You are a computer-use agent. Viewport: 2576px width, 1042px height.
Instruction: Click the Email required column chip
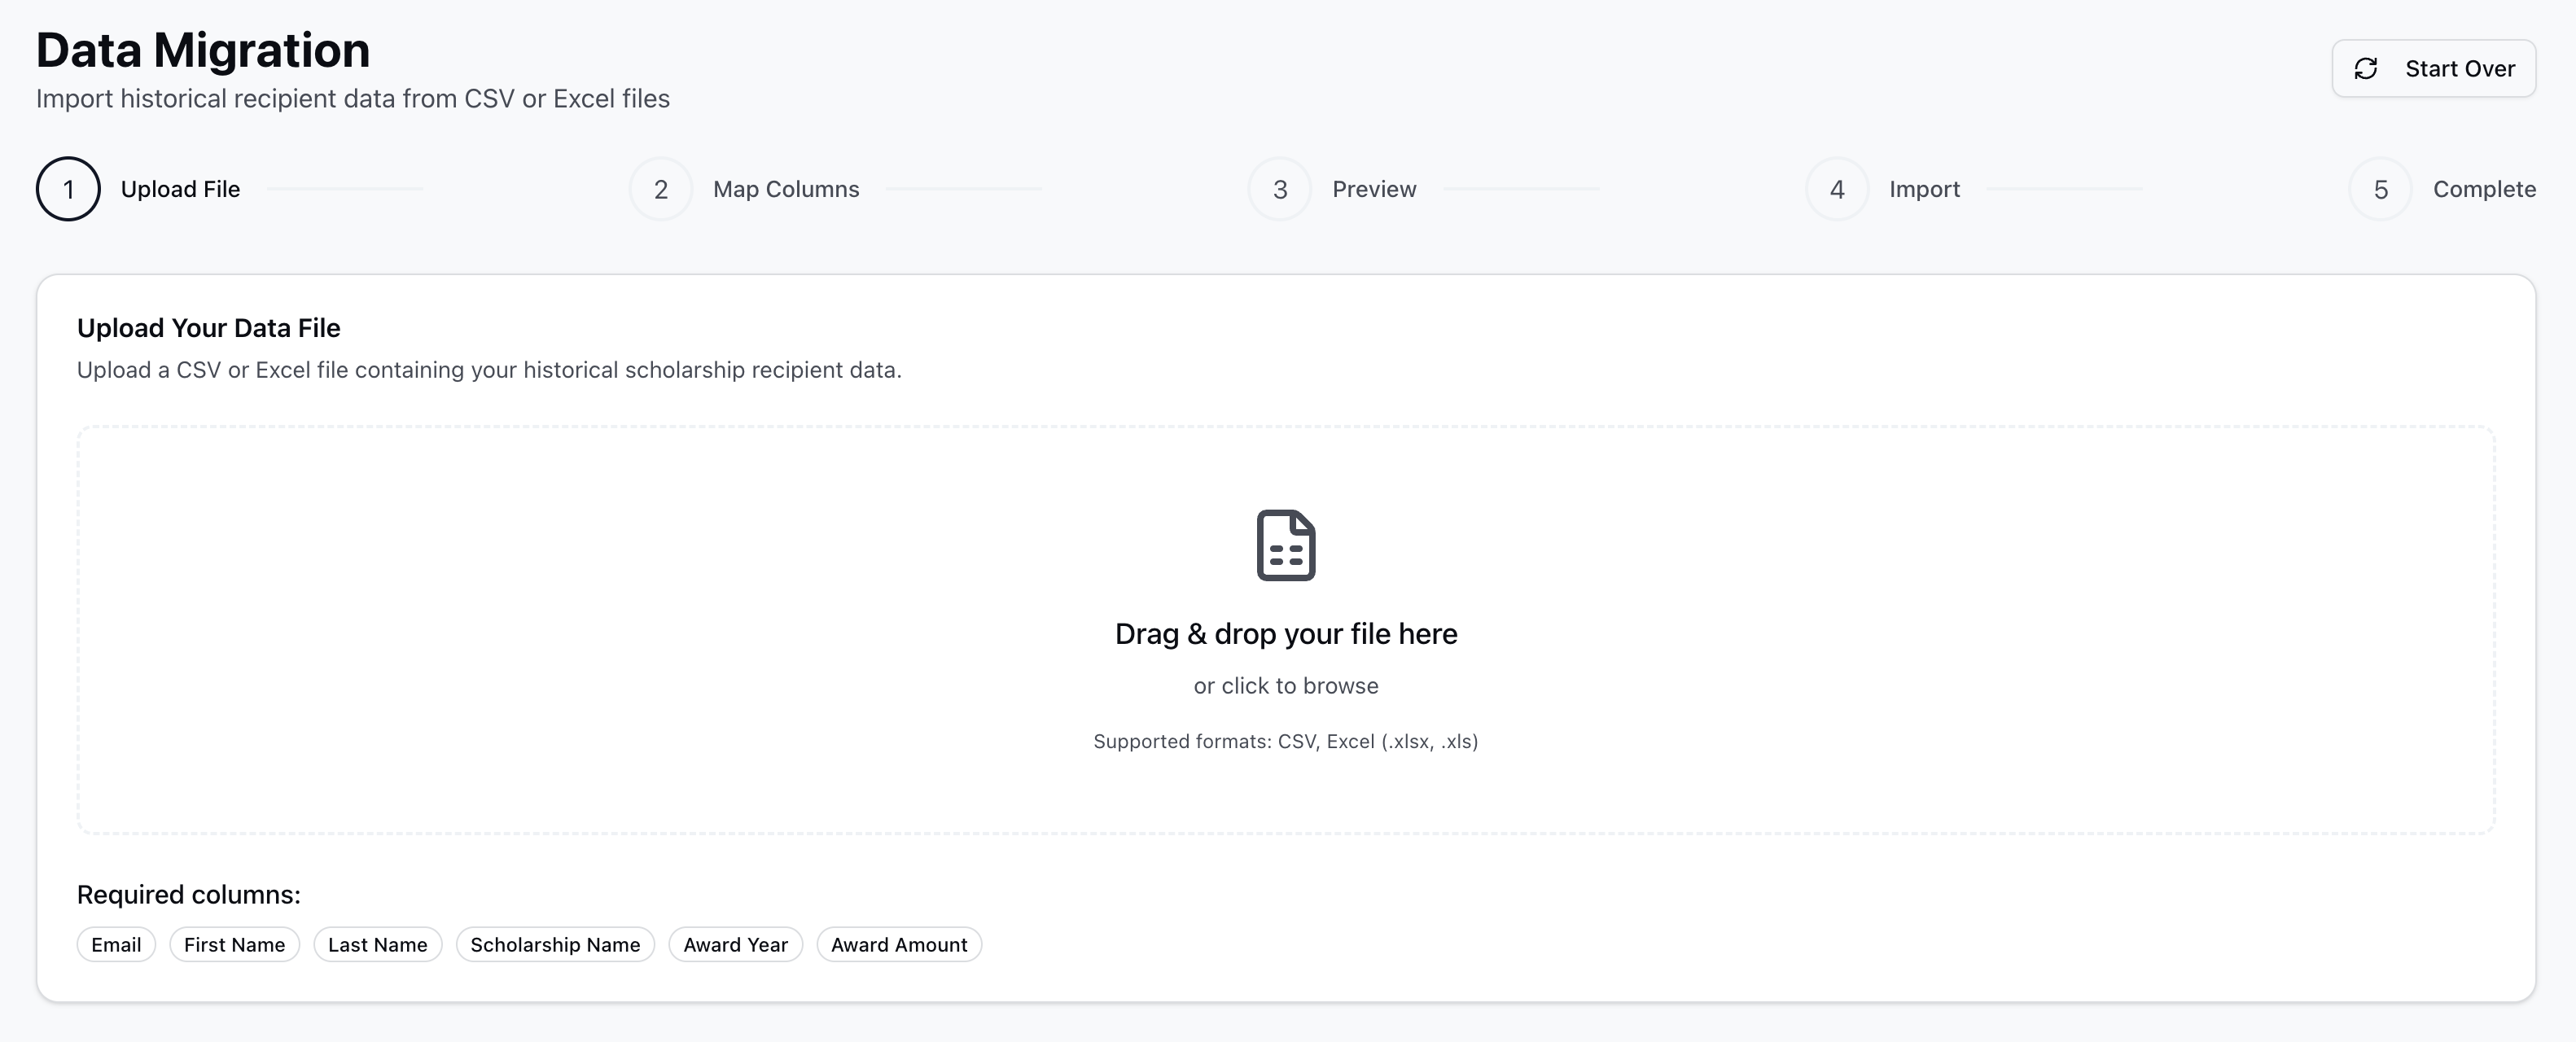click(x=116, y=945)
